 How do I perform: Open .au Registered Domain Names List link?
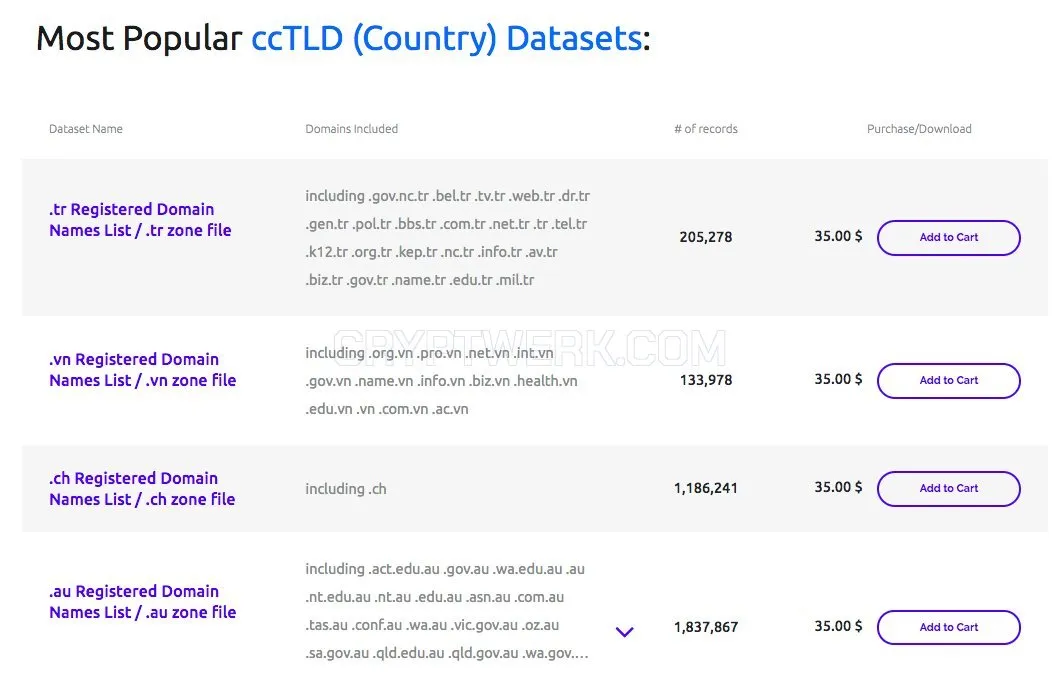tap(142, 602)
